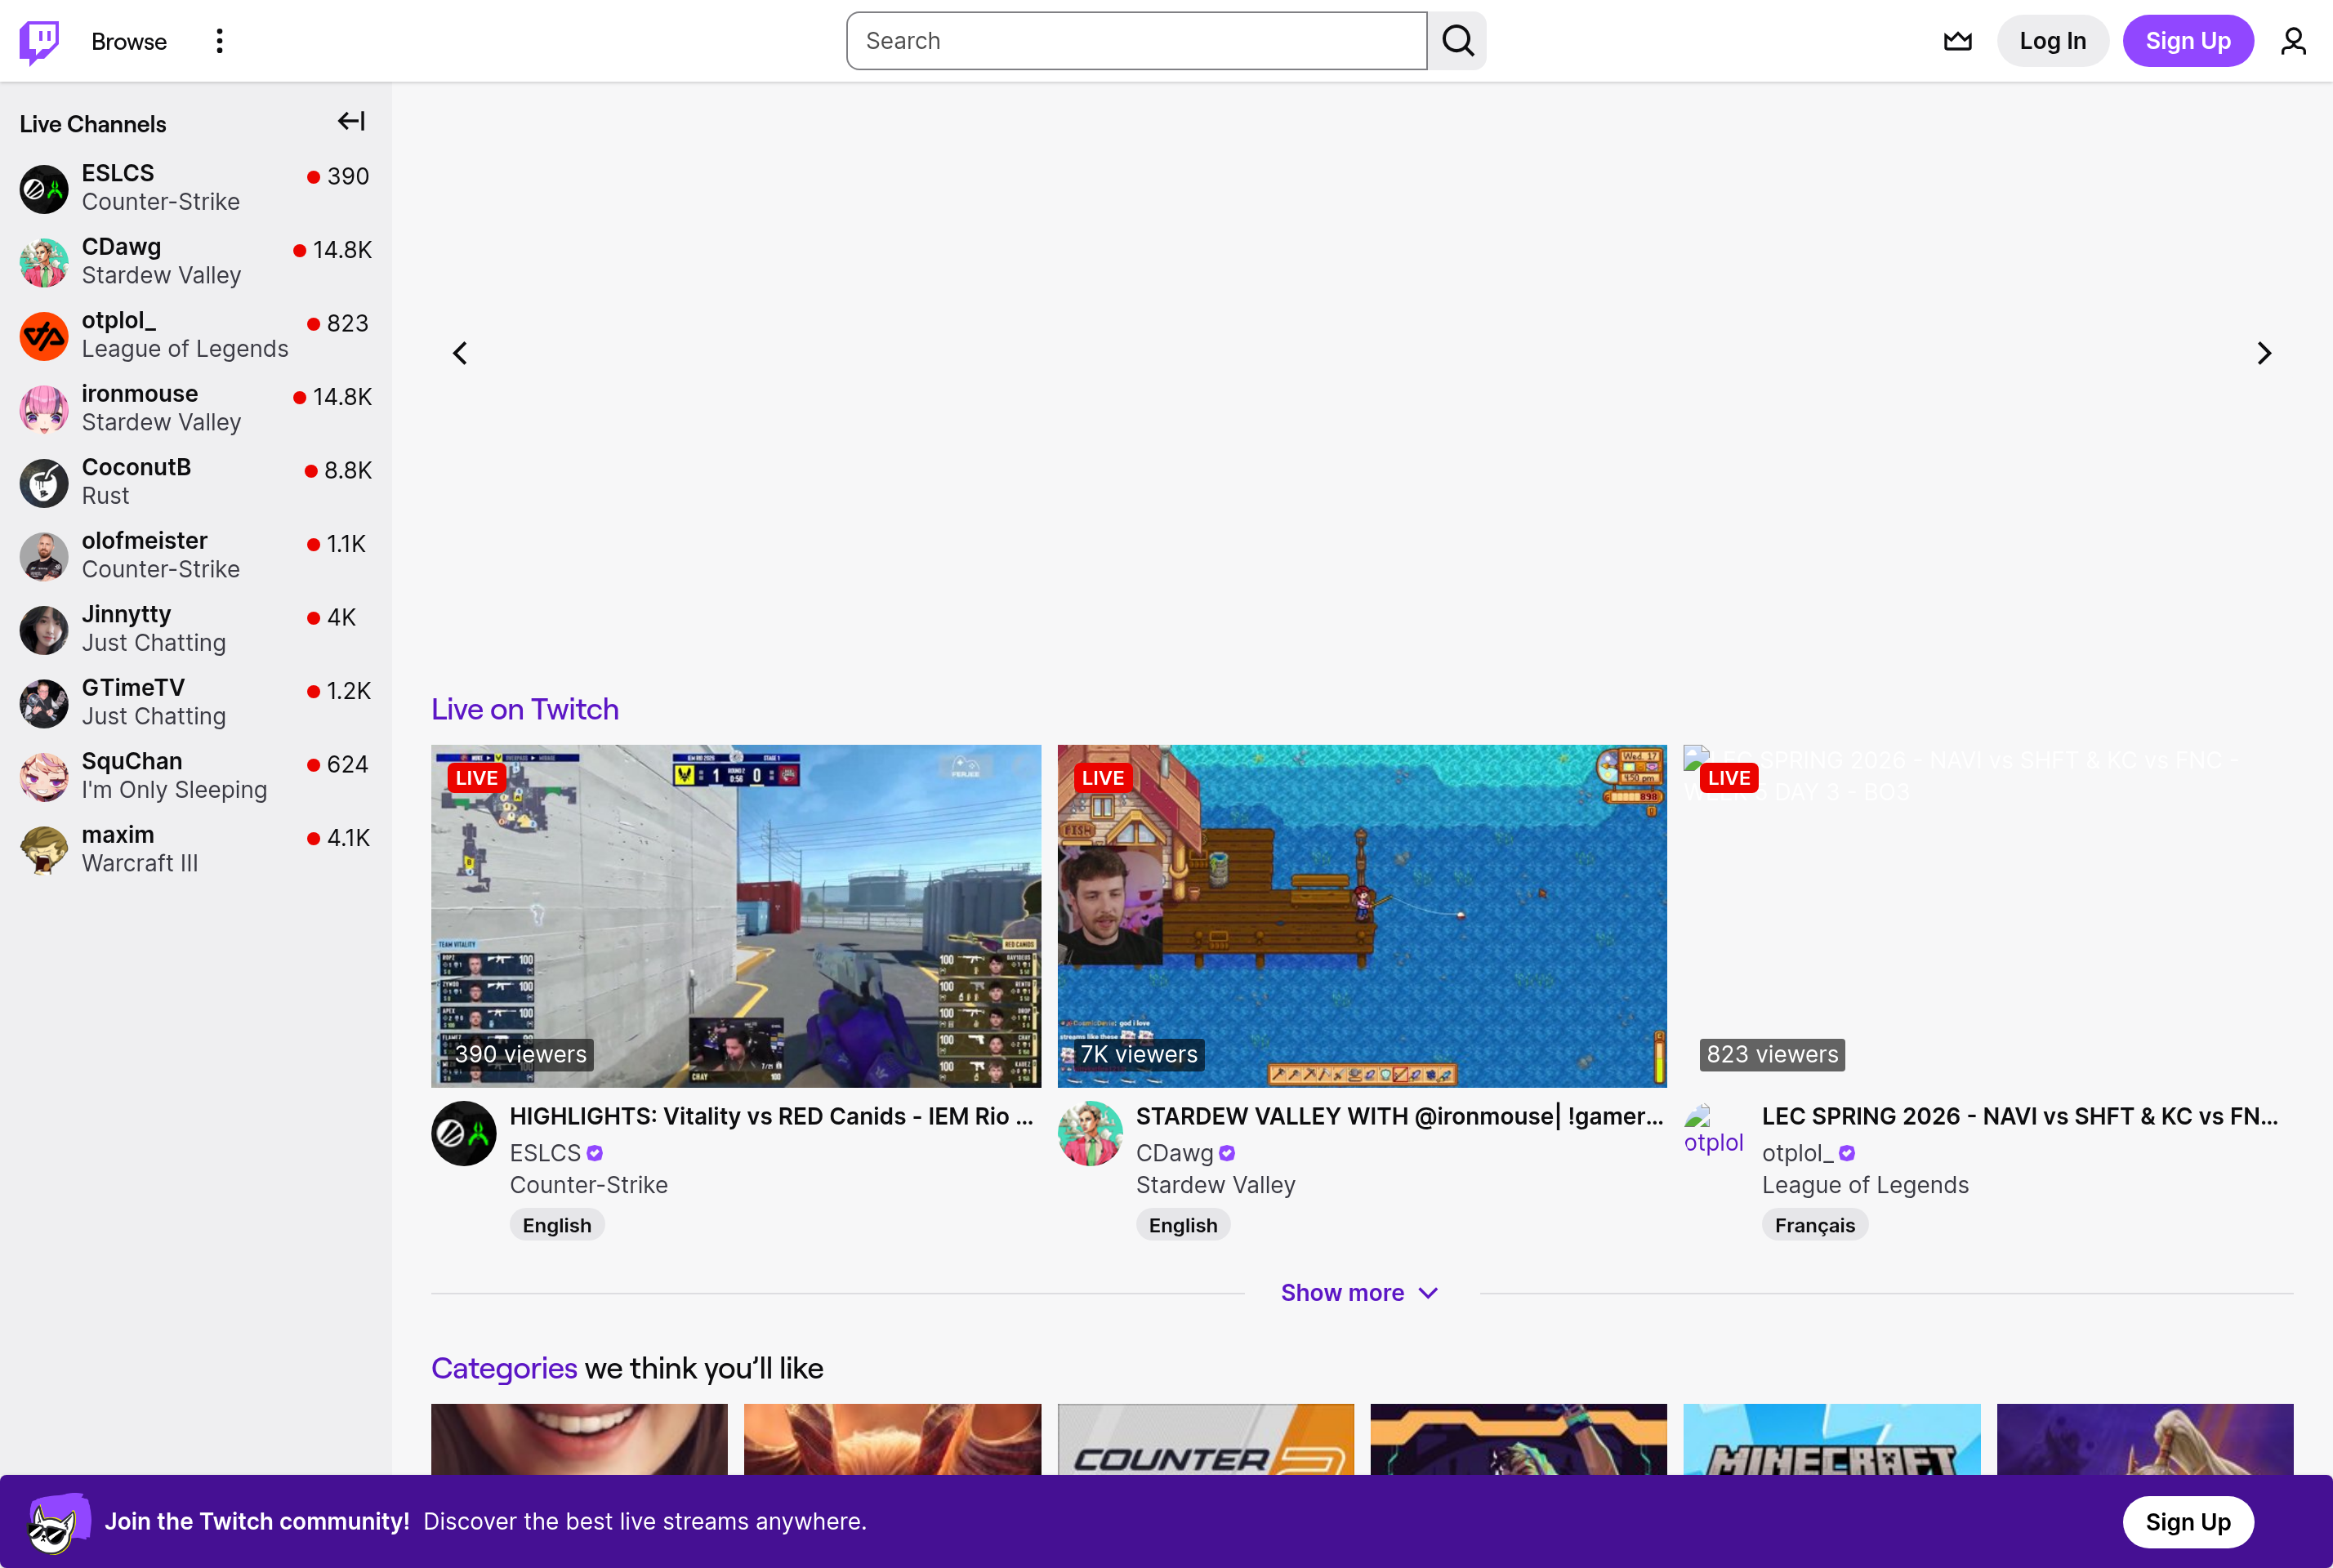Screen dimensions: 2333x1568
Task: Select the ESLCS channel avatar in the sidebar
Action: tap(43, 188)
